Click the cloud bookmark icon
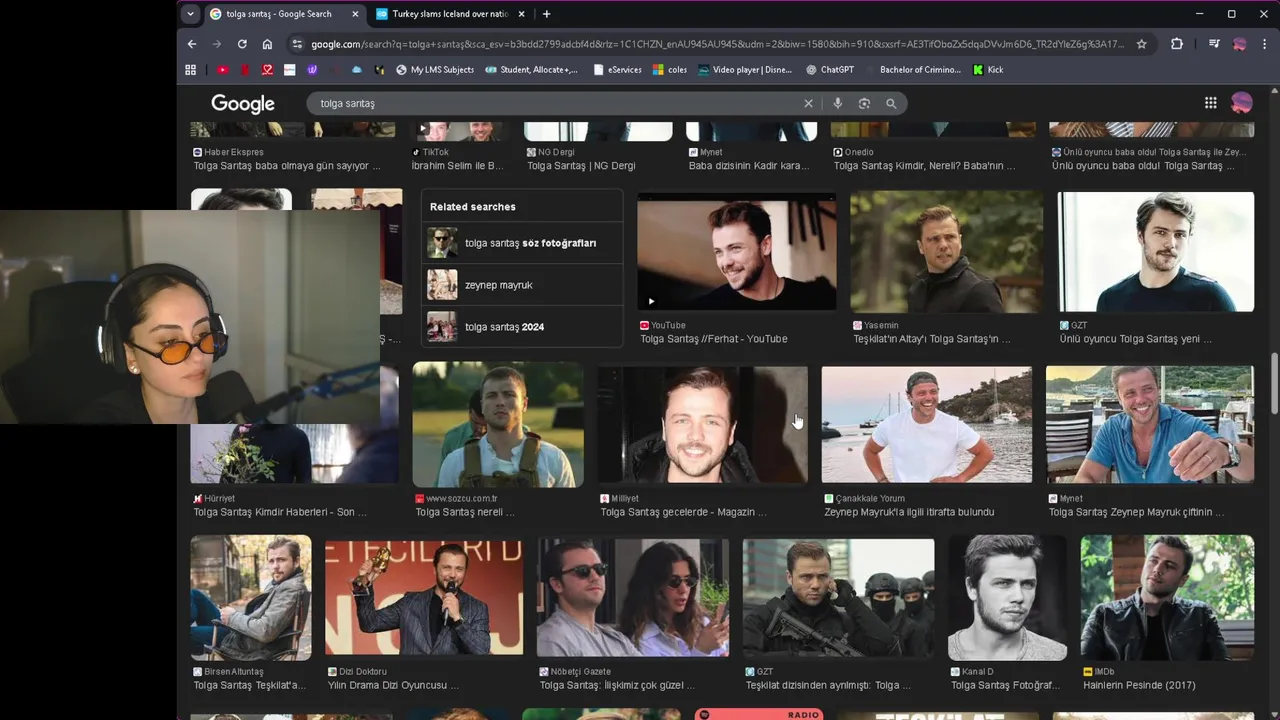This screenshot has height=720, width=1280. [x=357, y=70]
